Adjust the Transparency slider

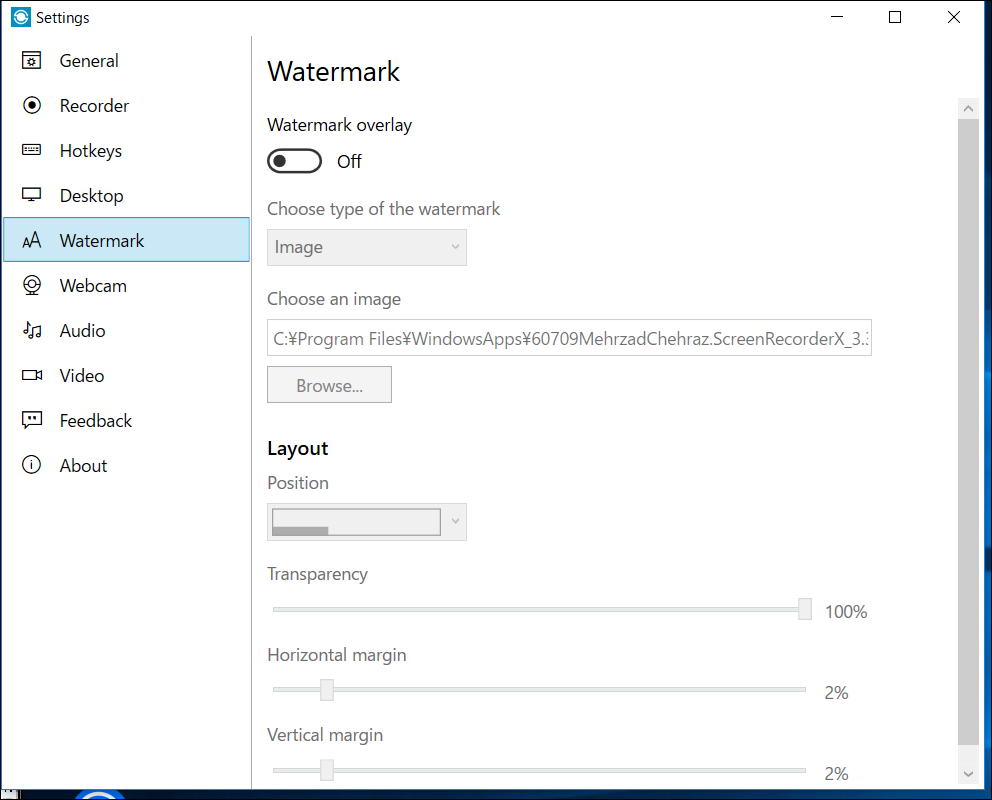(803, 608)
